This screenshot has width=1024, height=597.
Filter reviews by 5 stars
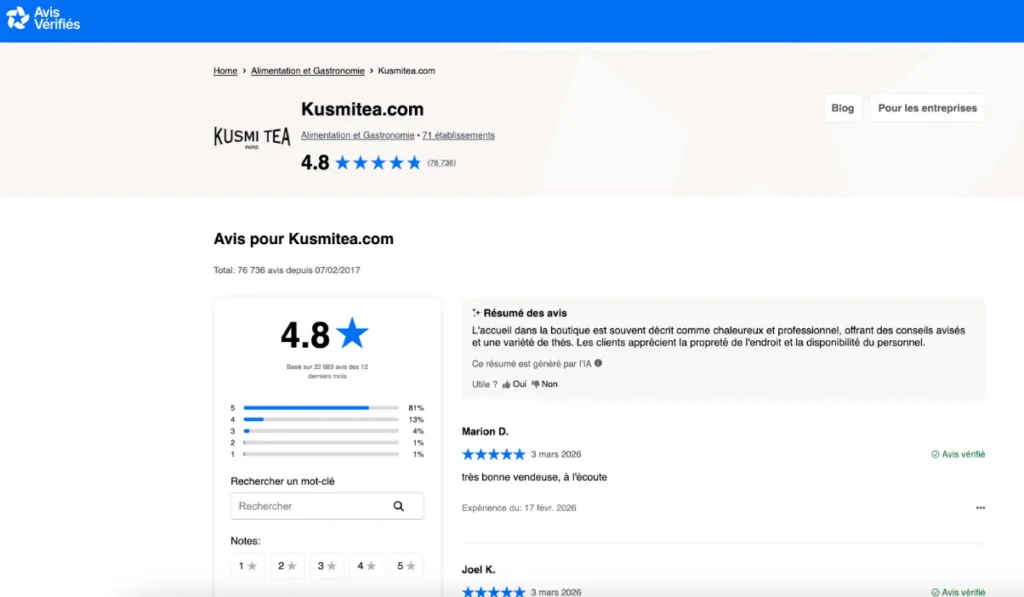click(406, 566)
